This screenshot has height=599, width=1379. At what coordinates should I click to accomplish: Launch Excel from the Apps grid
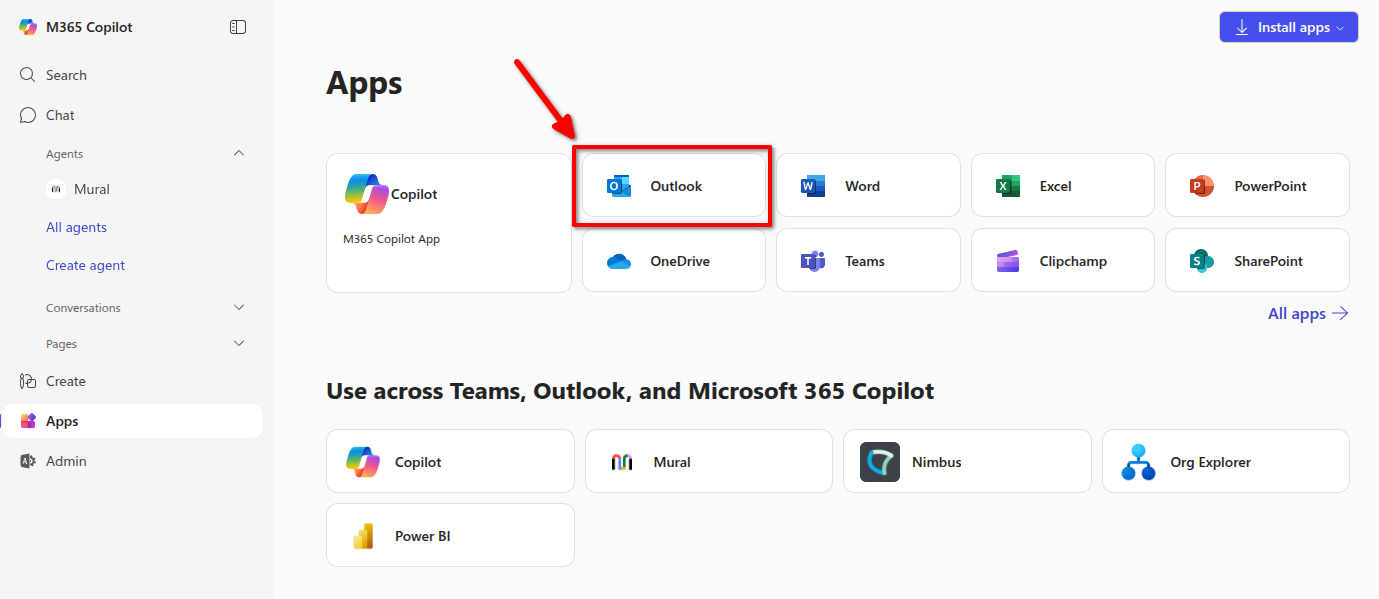1062,186
